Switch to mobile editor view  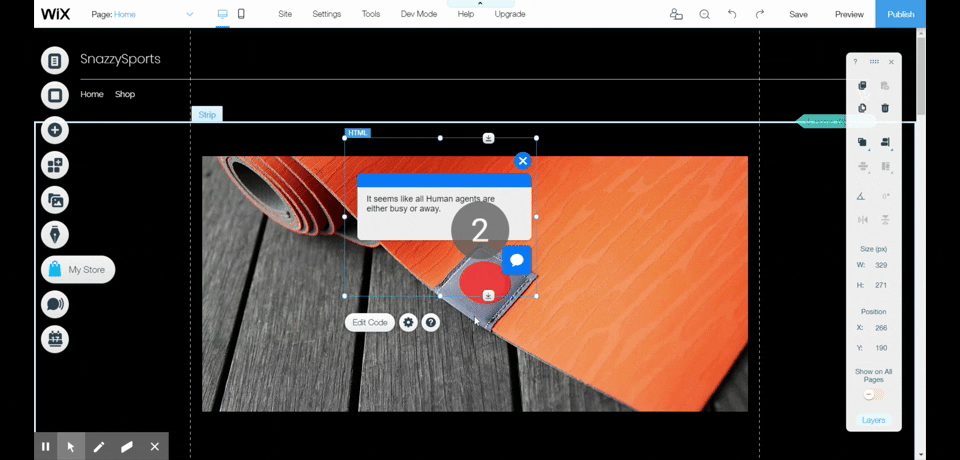coord(241,14)
